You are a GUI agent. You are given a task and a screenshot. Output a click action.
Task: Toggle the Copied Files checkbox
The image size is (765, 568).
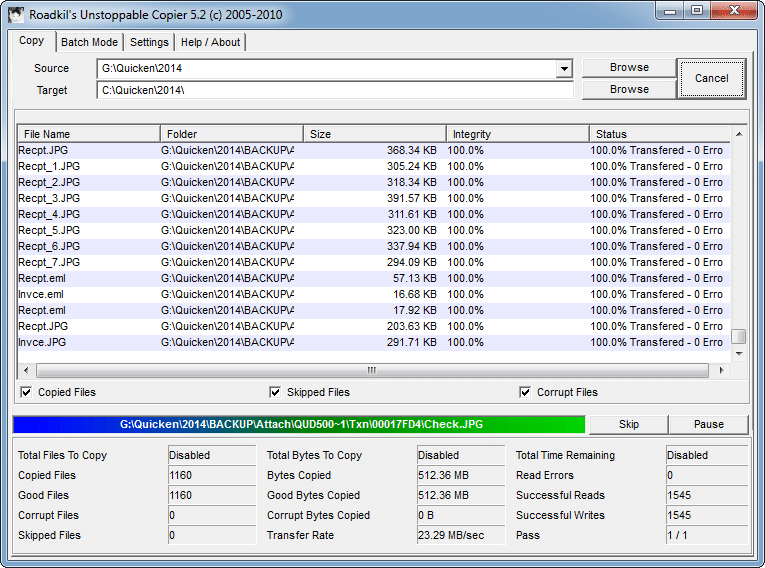click(26, 392)
